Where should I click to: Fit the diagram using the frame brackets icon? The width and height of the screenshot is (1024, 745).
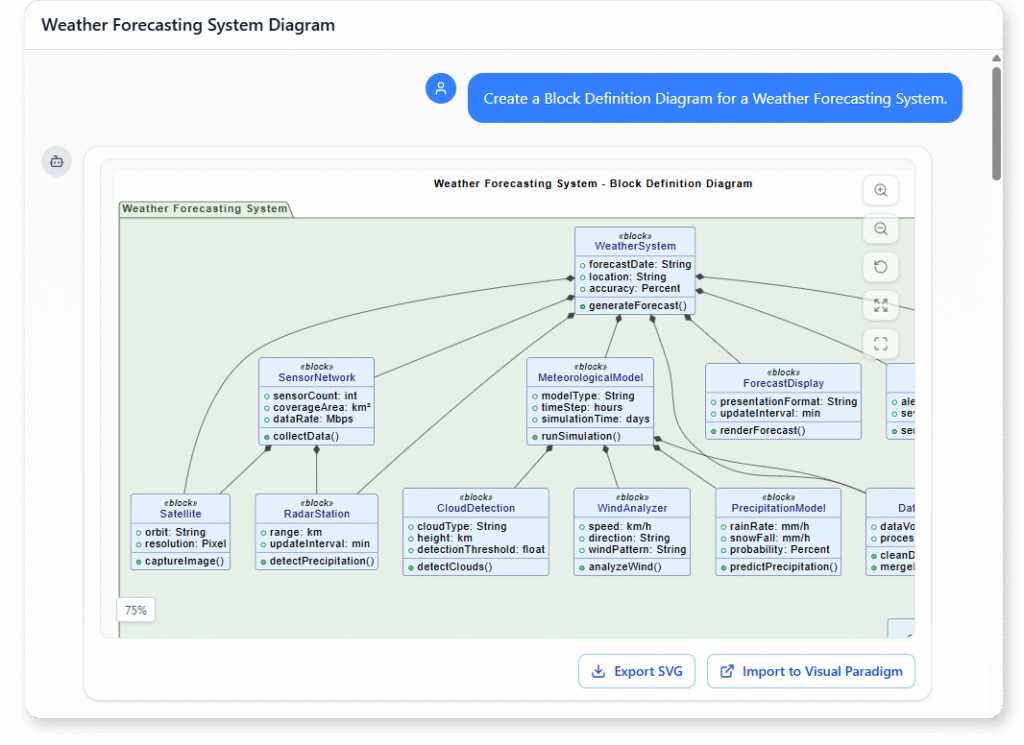click(x=880, y=343)
